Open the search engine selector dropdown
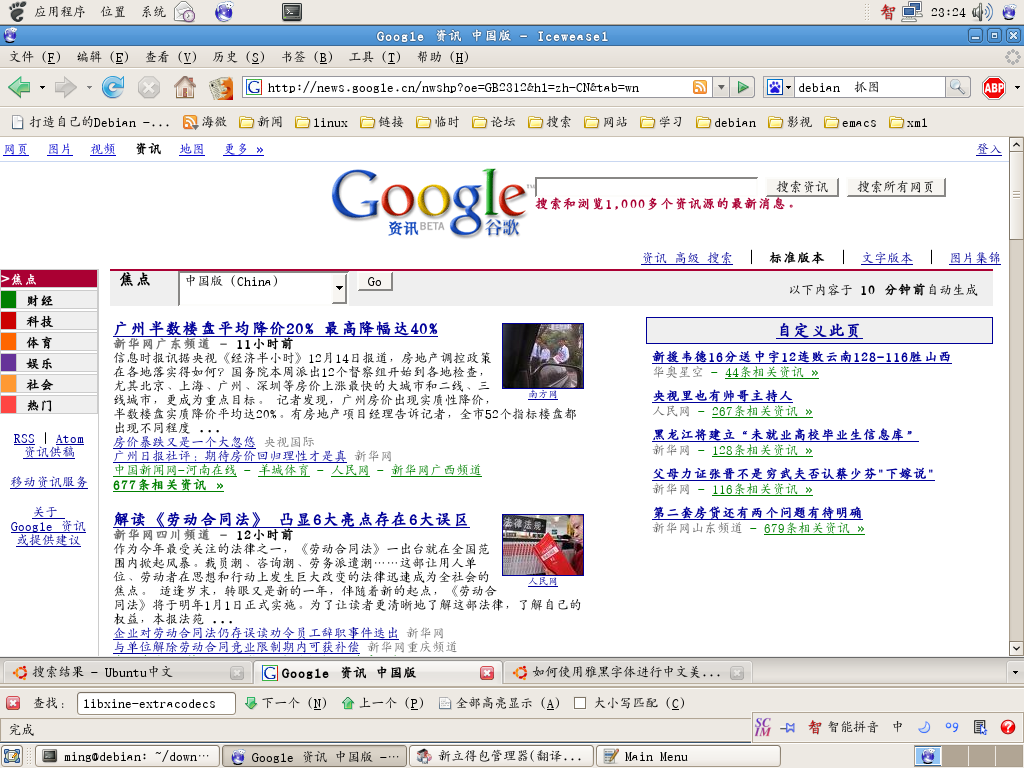This screenshot has width=1024, height=768. click(x=788, y=88)
